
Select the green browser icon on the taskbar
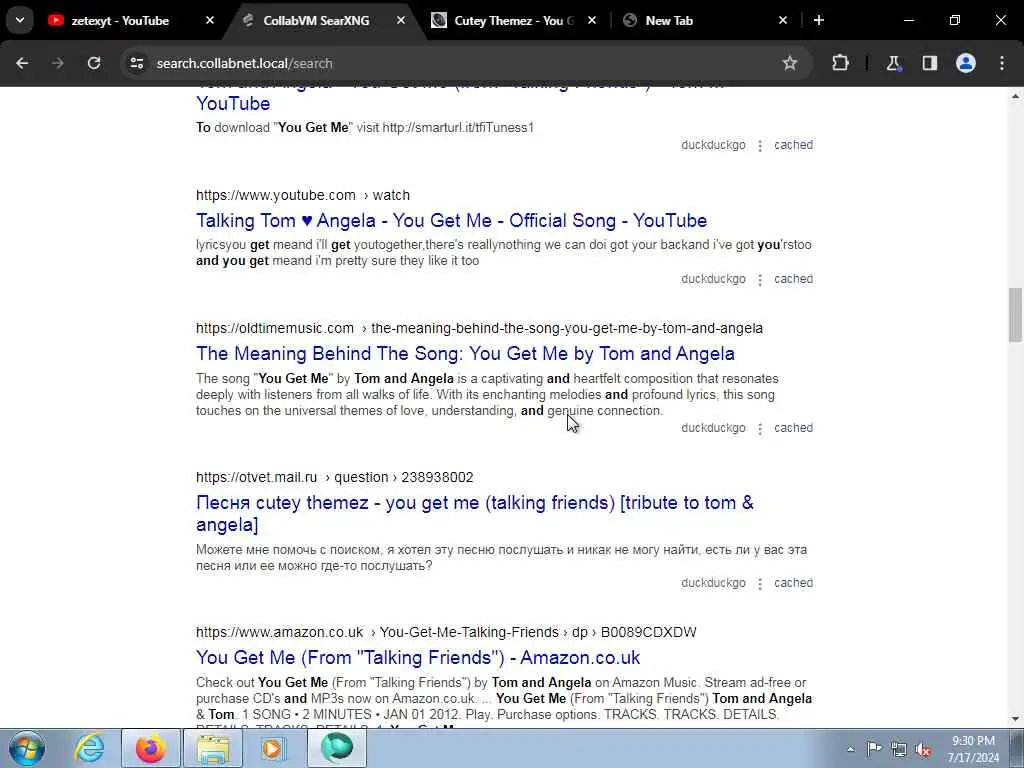[x=336, y=748]
